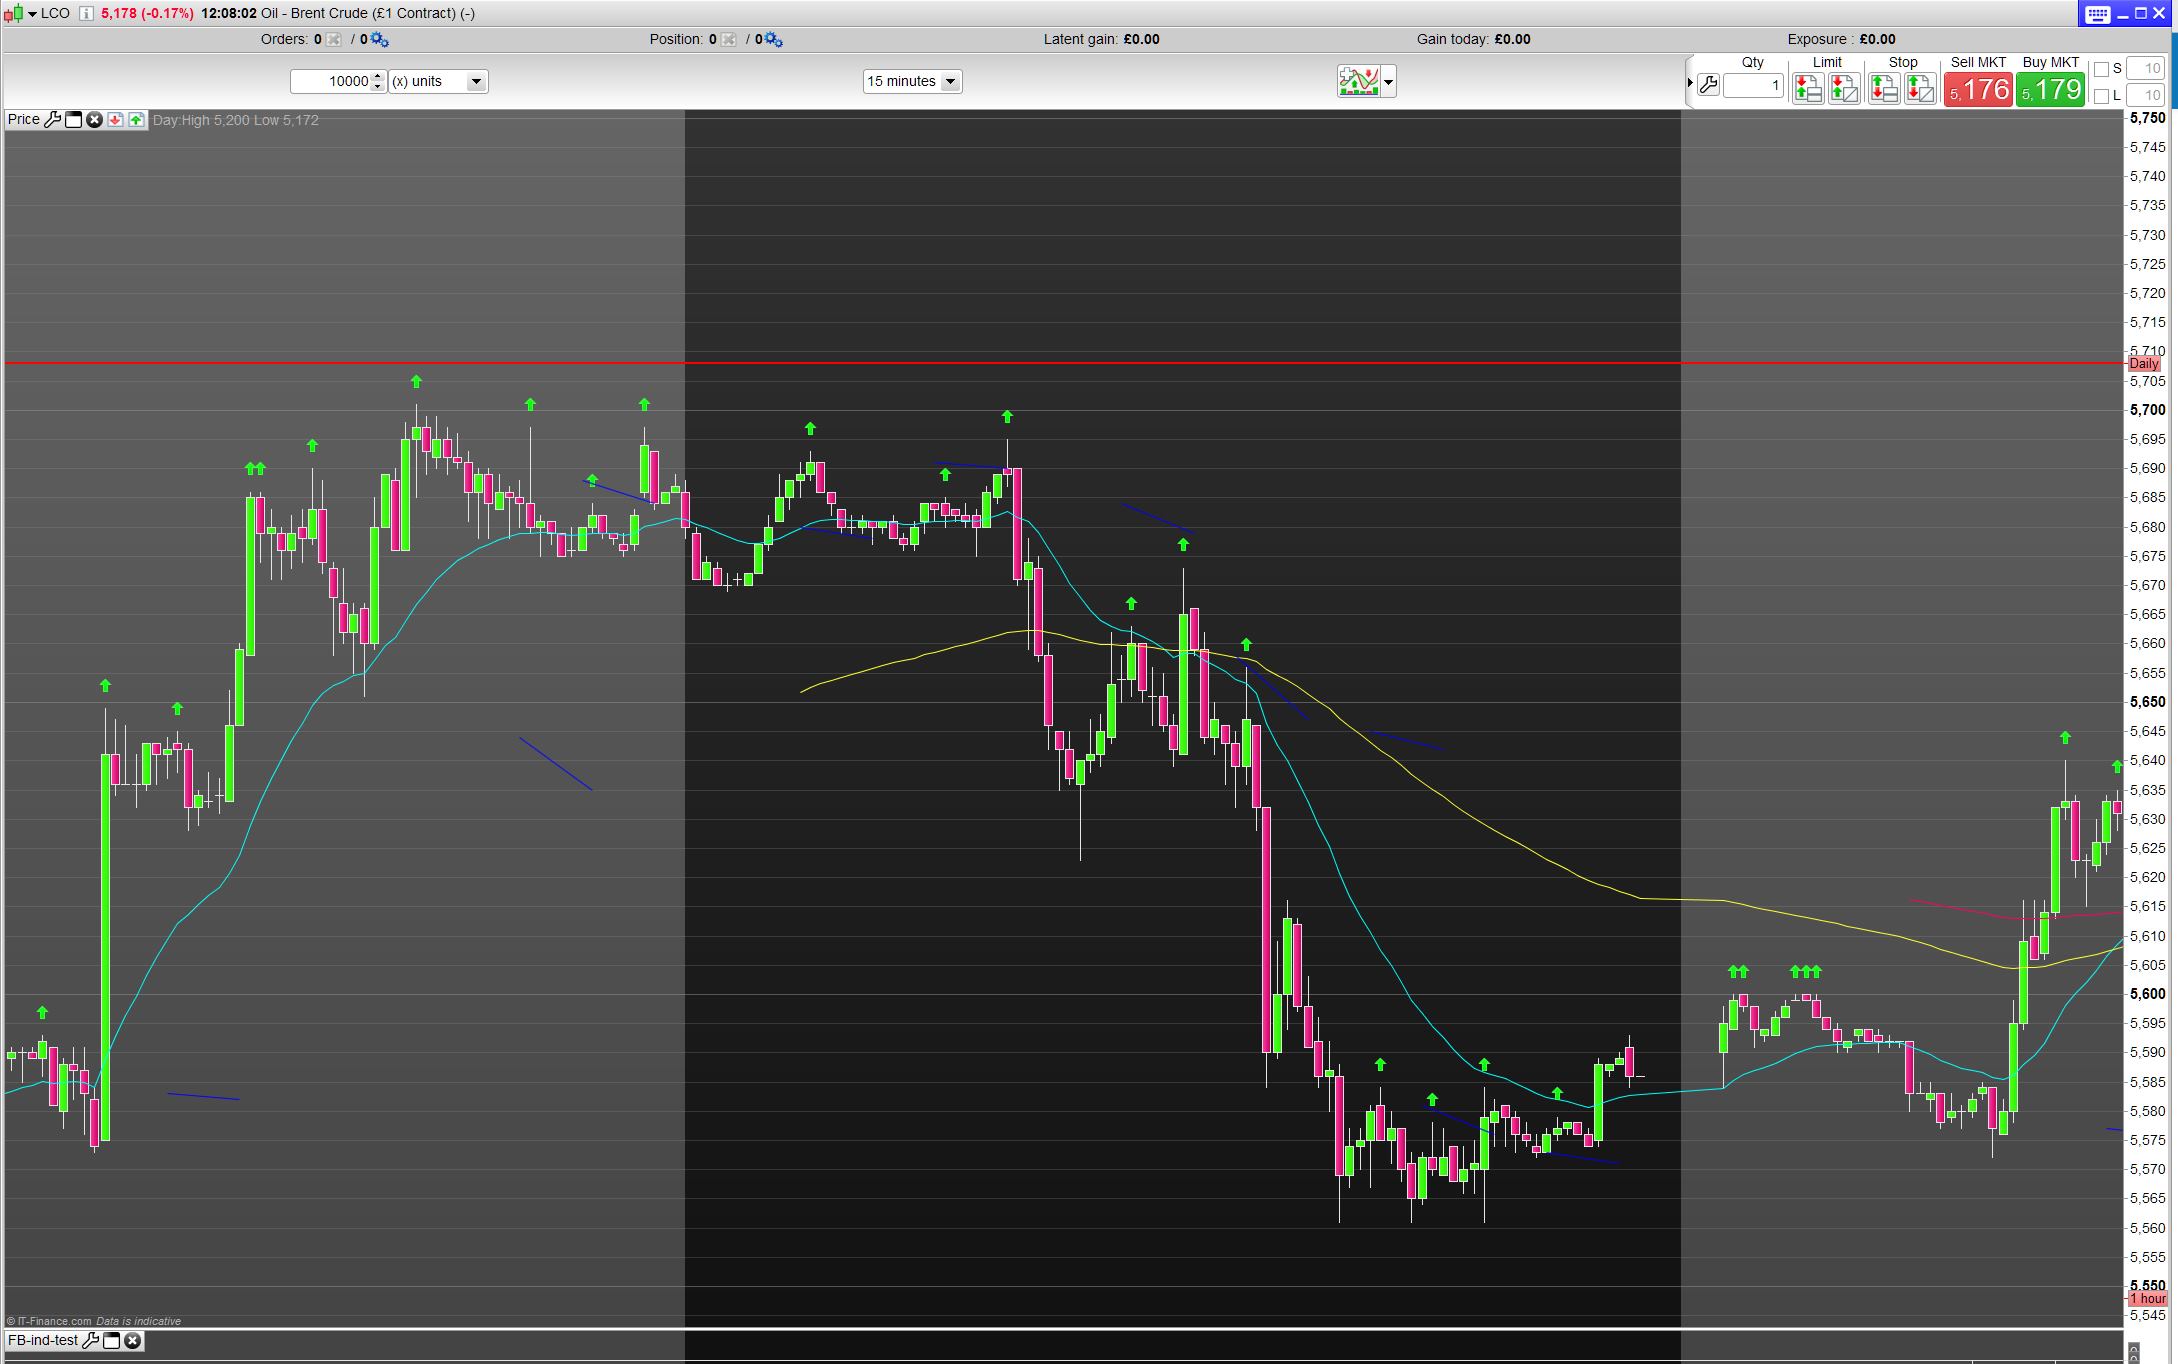
Task: Enable the L checkbox
Action: tap(2101, 96)
